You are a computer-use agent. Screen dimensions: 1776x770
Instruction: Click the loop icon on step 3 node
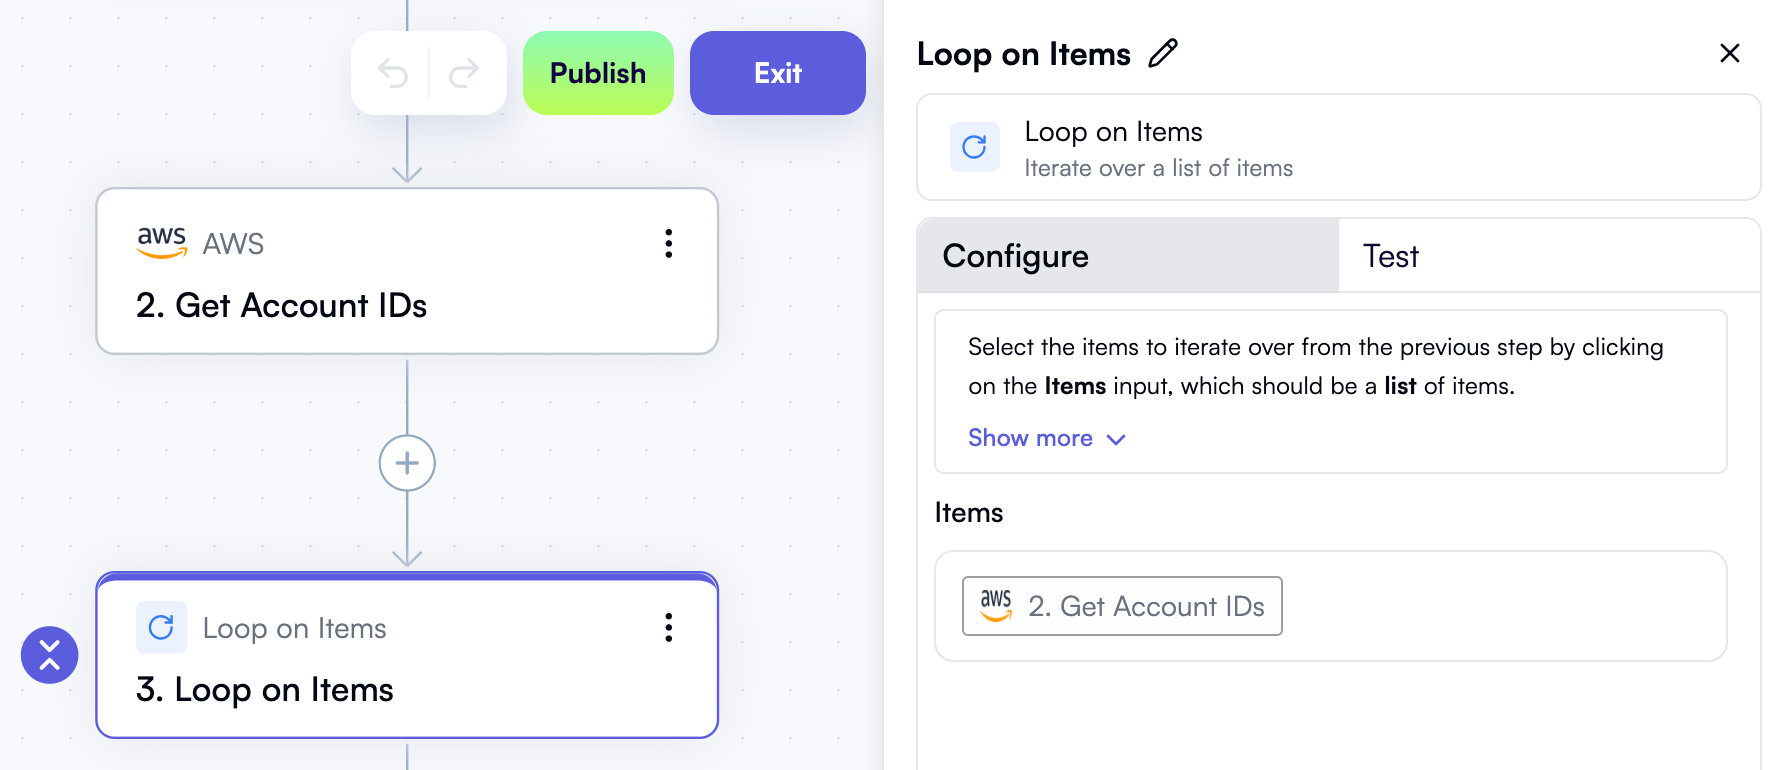pyautogui.click(x=161, y=627)
